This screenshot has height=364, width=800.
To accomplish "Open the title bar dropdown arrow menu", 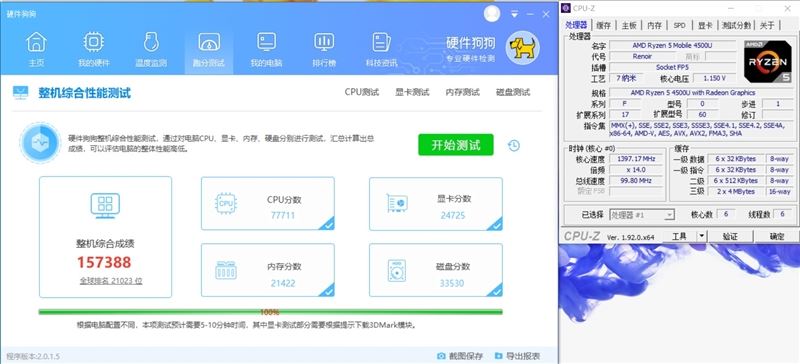I will pos(514,14).
